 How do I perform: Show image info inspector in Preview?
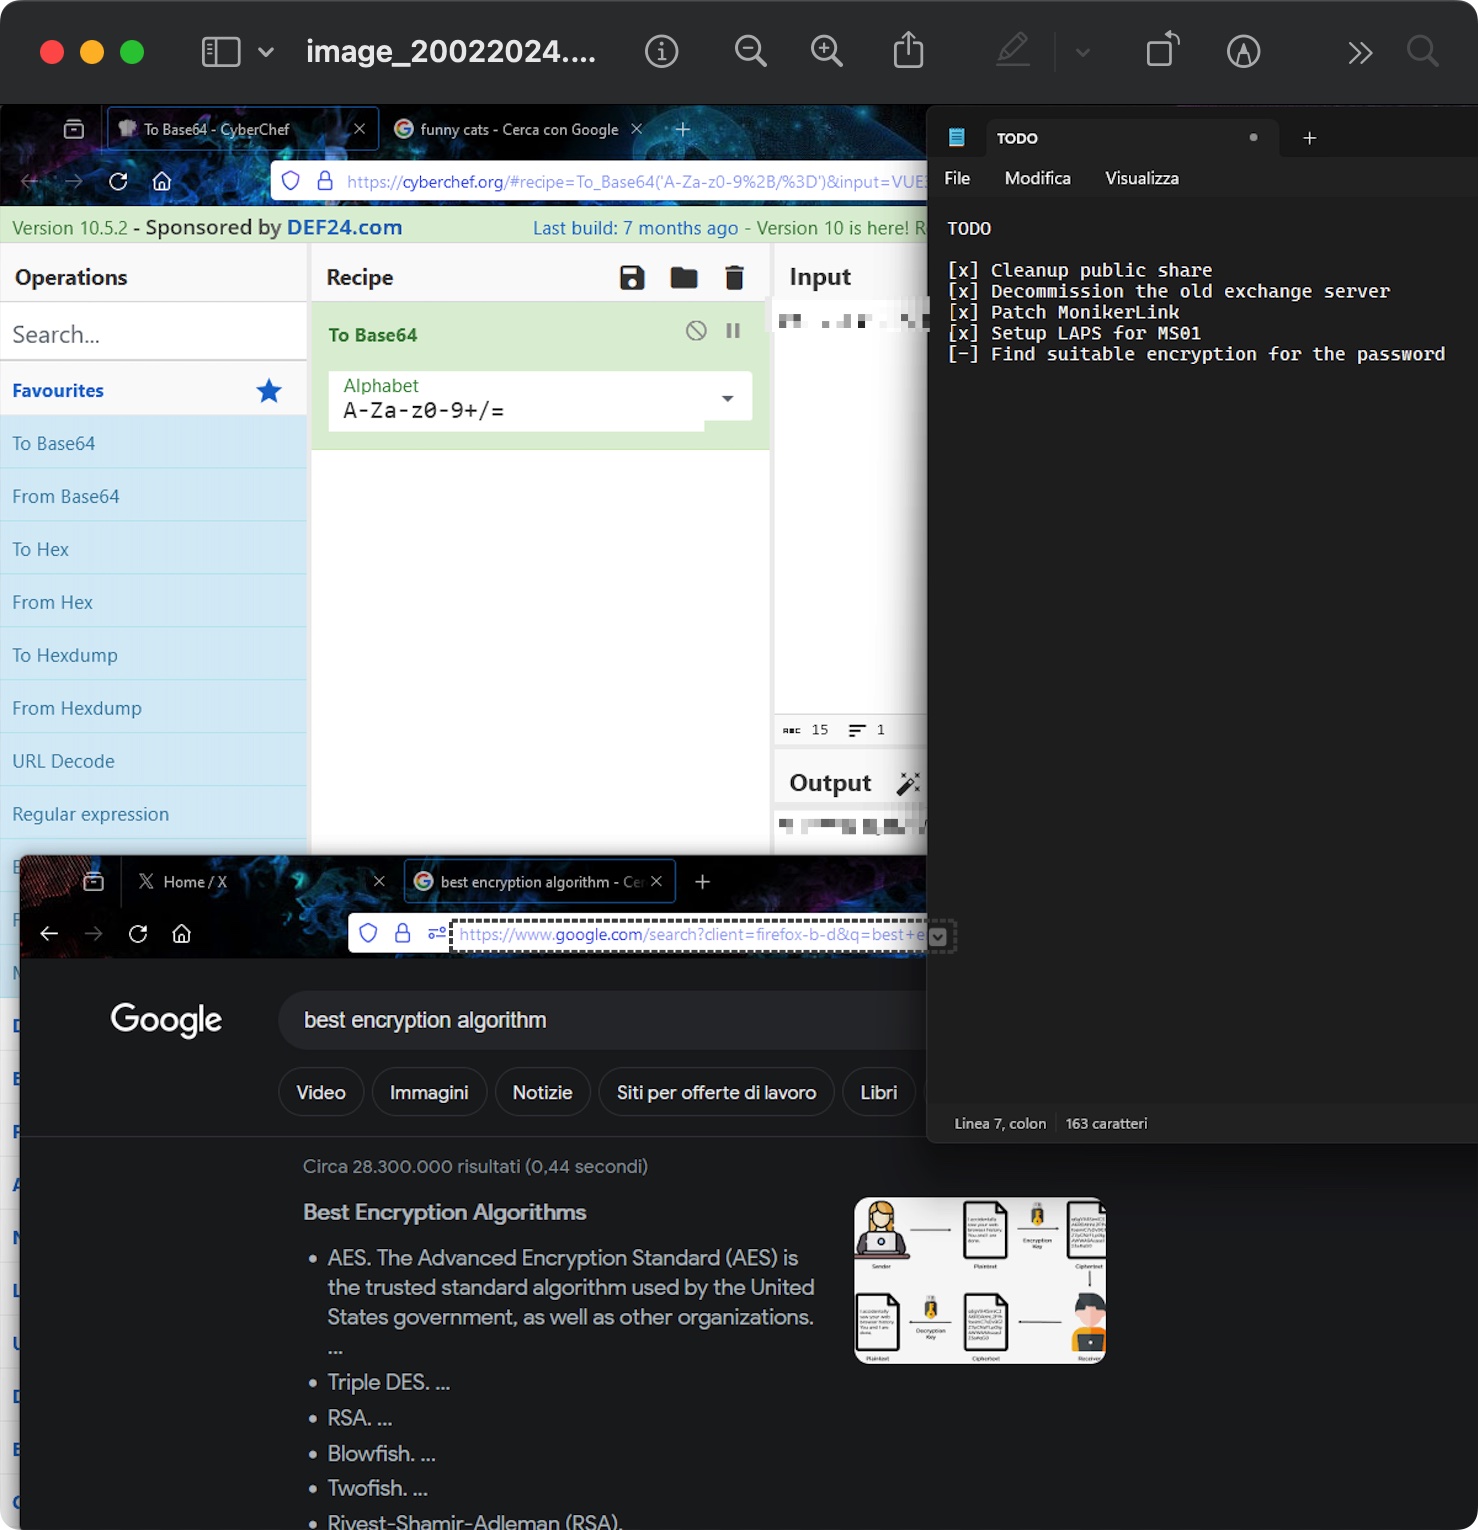coord(661,51)
